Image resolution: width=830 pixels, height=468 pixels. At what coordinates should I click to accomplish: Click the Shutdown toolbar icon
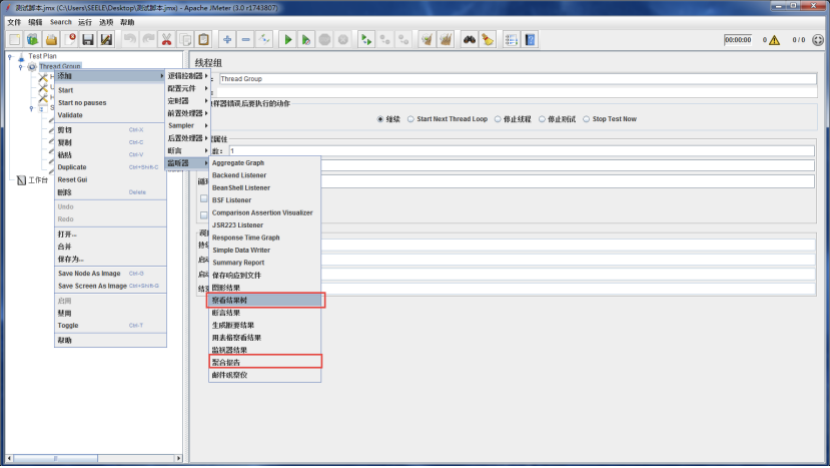click(x=343, y=40)
